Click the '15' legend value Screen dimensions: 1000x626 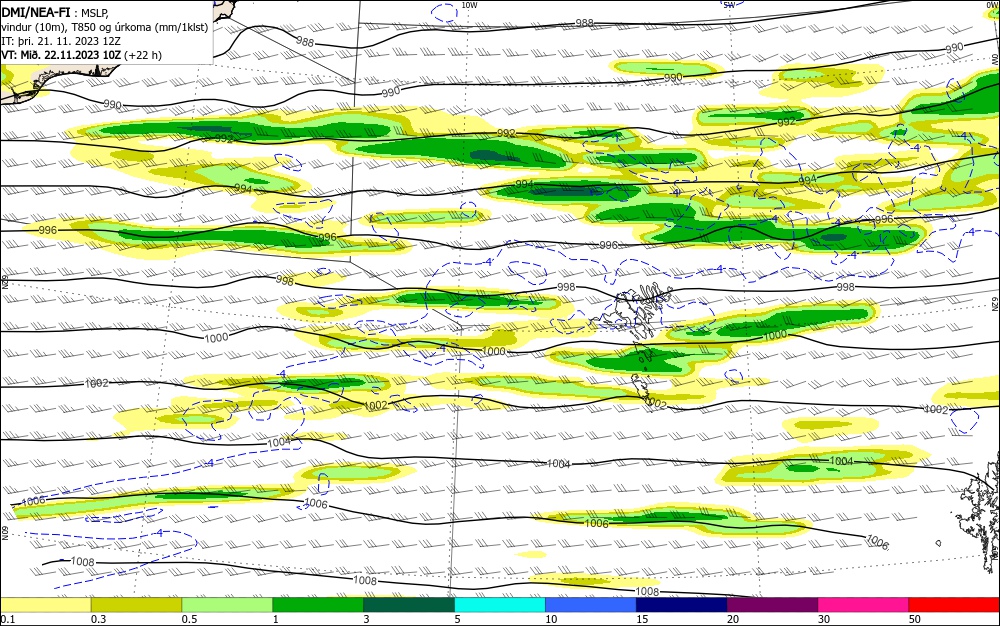tap(642, 619)
